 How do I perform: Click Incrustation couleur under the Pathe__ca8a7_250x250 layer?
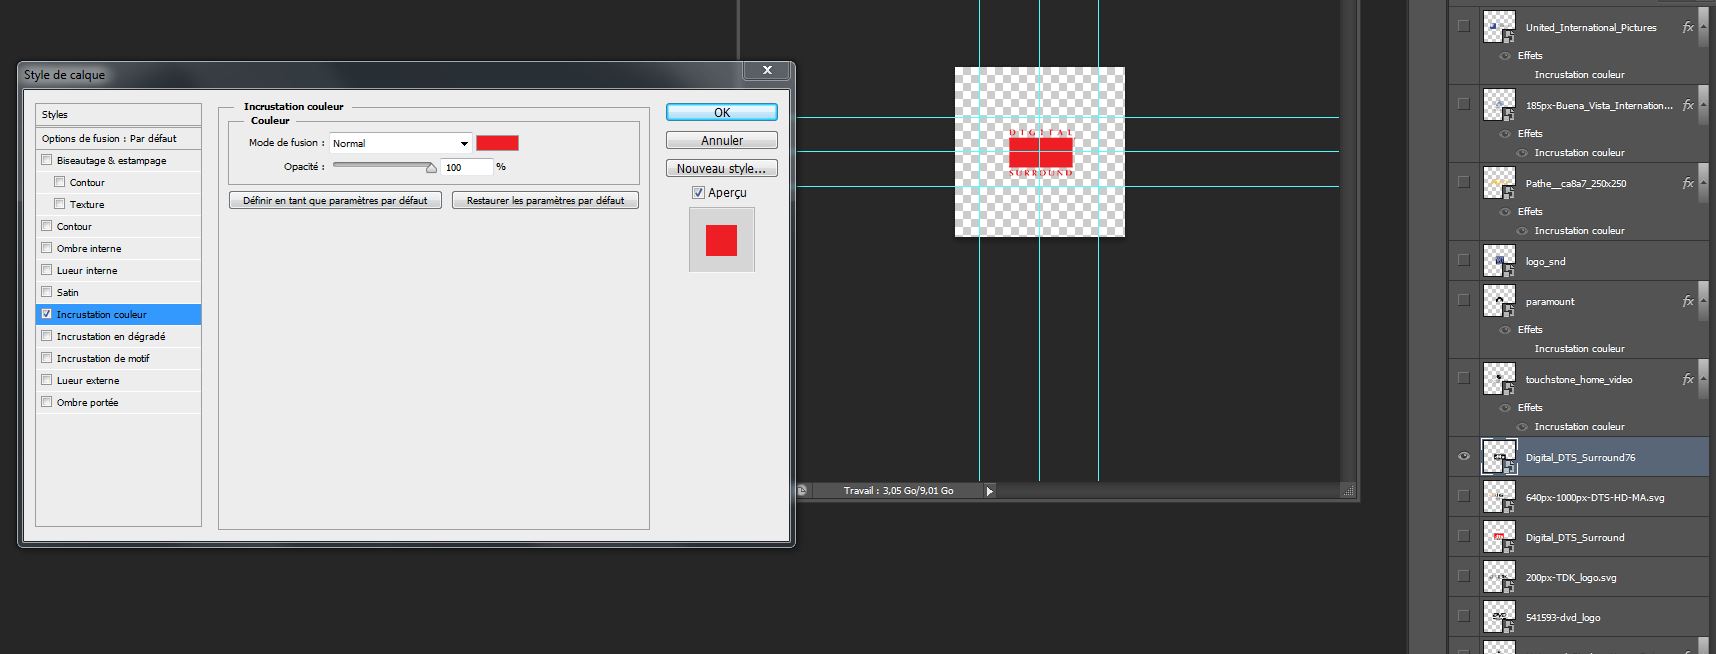(1579, 231)
